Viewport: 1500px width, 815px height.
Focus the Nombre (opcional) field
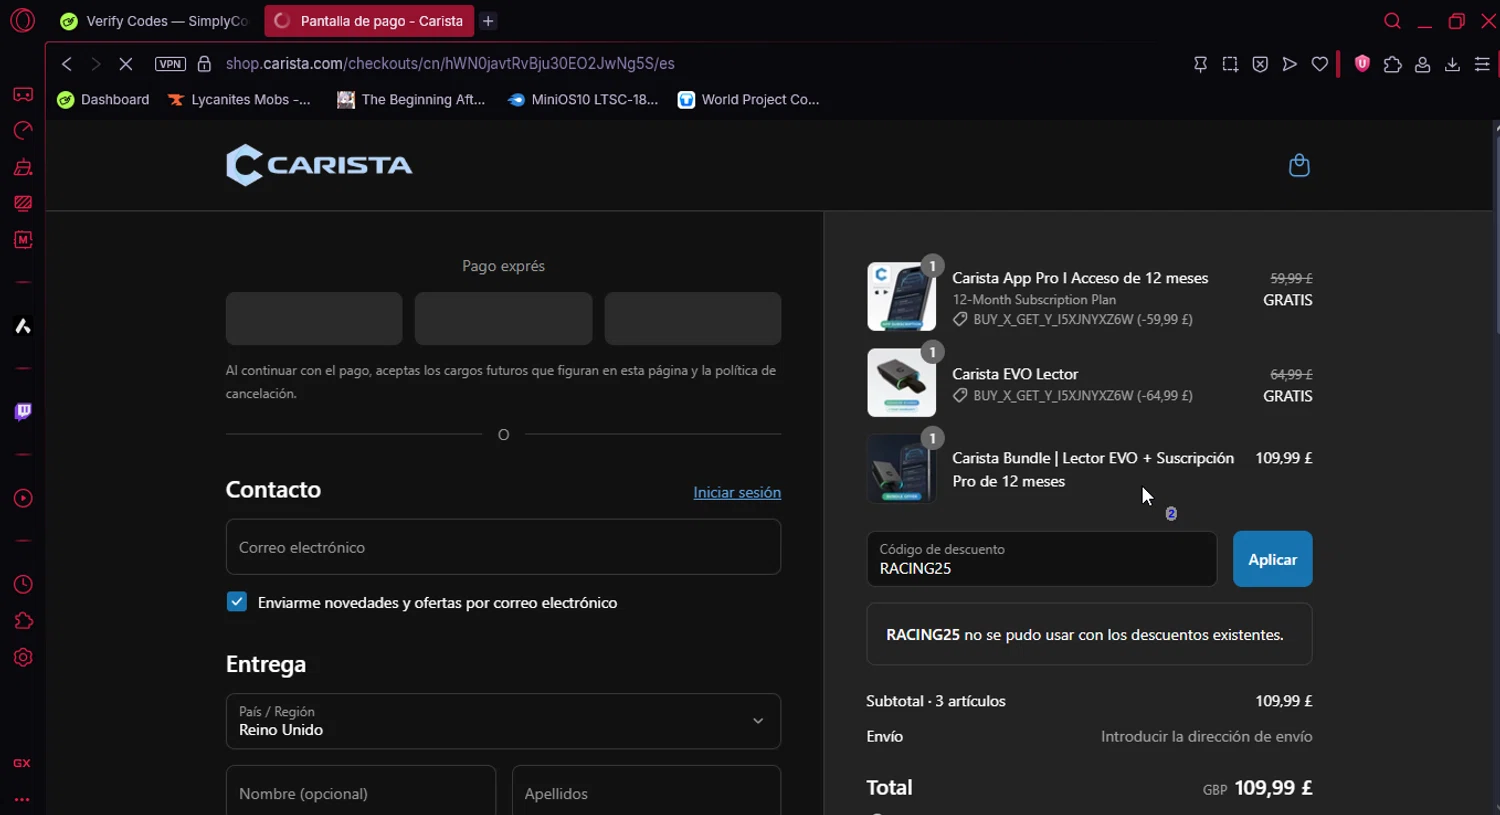tap(361, 793)
